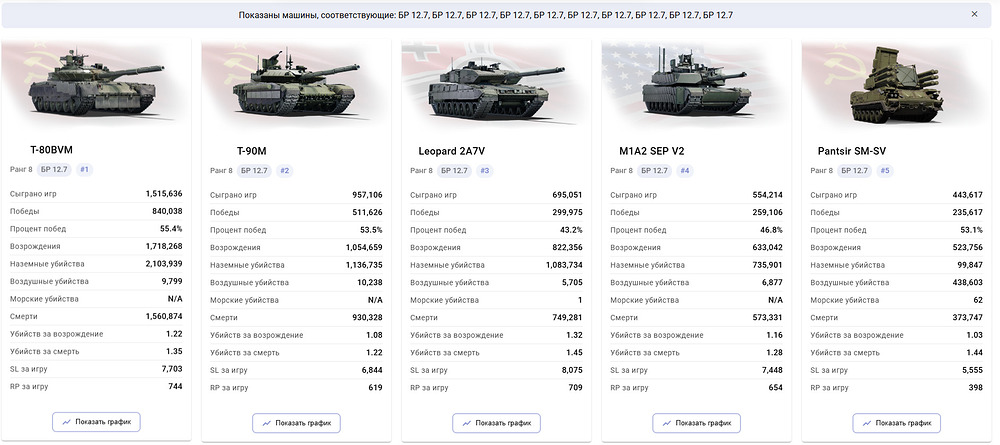Dismiss the BR 12.7 filter banner
Image resolution: width=1000 pixels, height=445 pixels.
pos(974,14)
